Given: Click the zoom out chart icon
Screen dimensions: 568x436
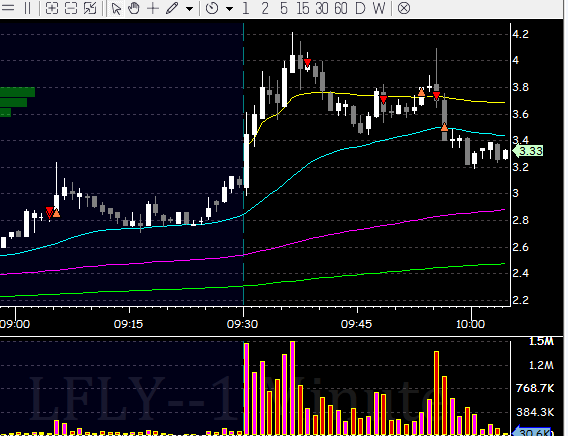Looking at the screenshot, I should pyautogui.click(x=71, y=8).
